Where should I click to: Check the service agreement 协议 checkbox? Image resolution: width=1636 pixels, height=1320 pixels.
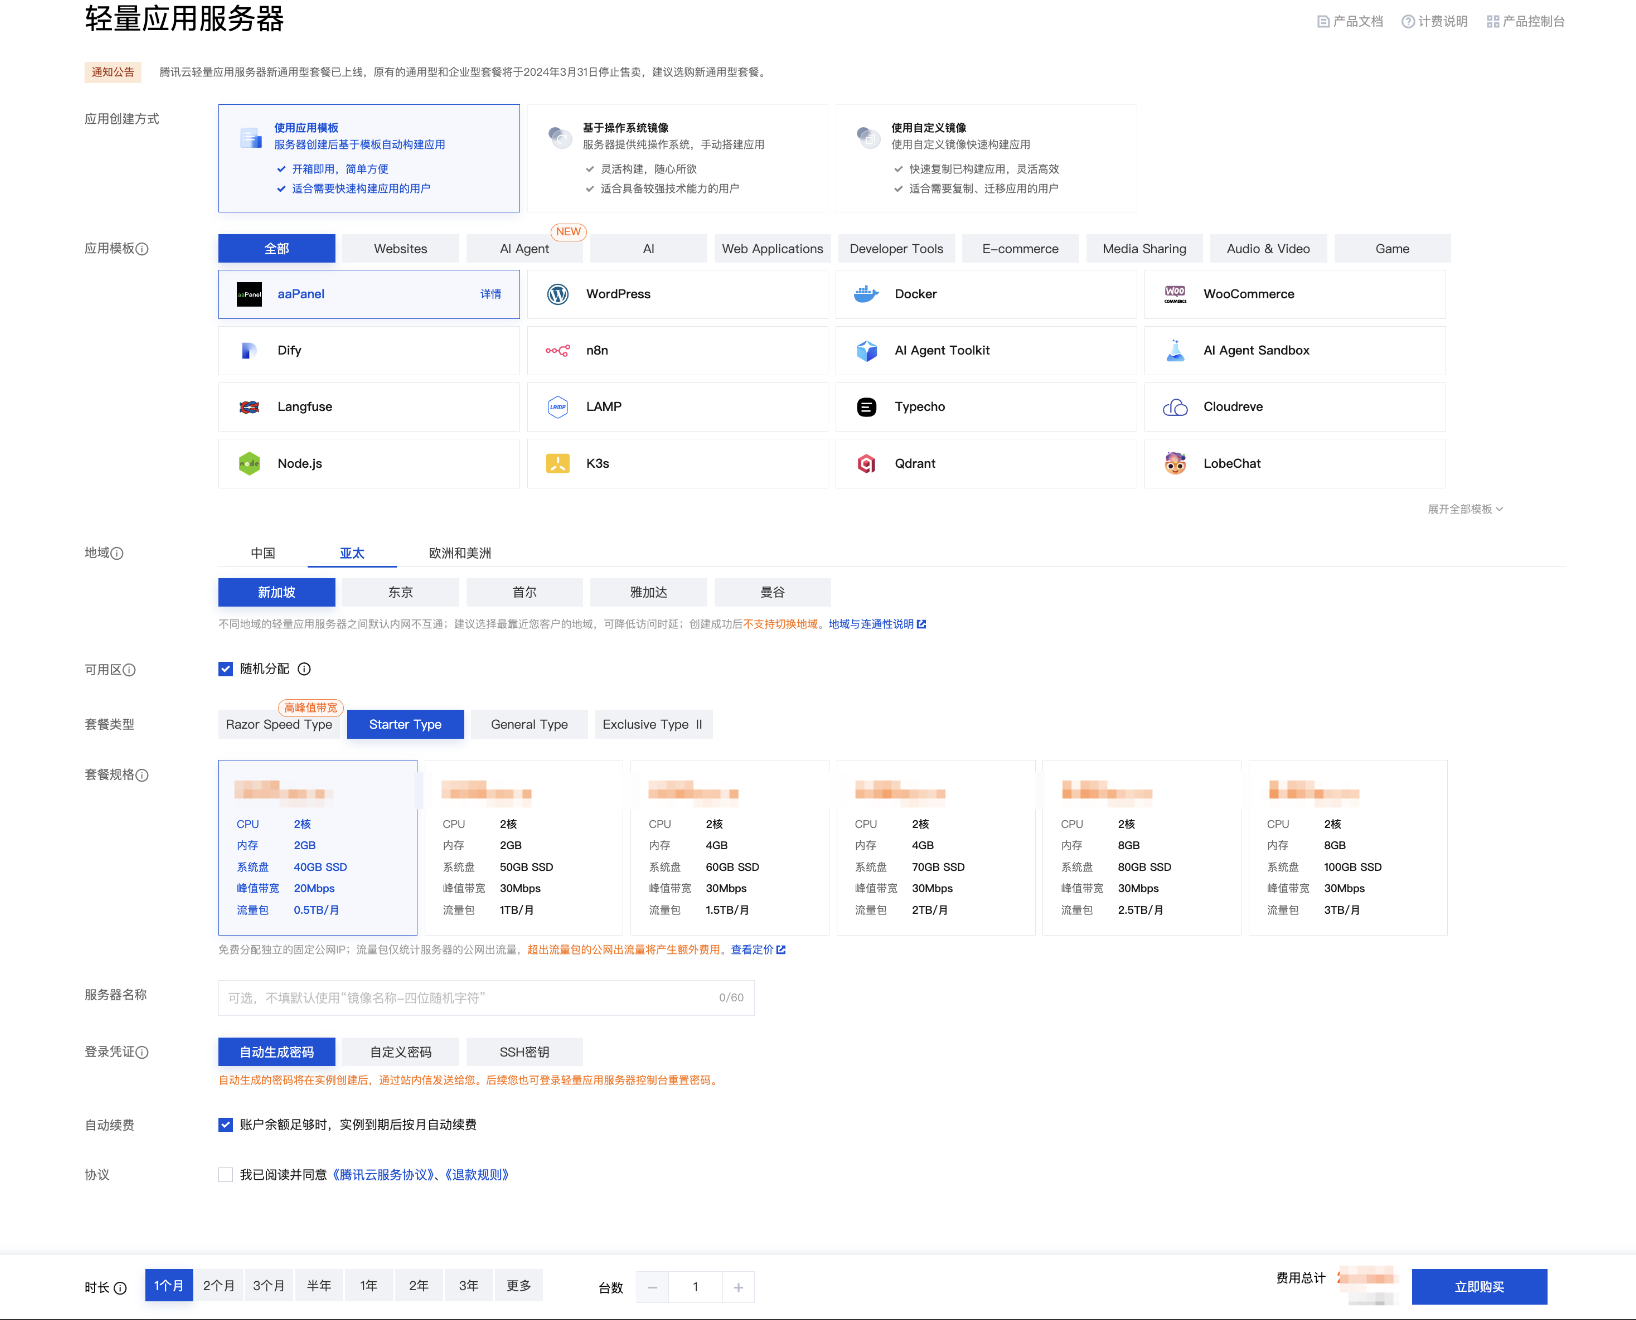pos(226,1175)
